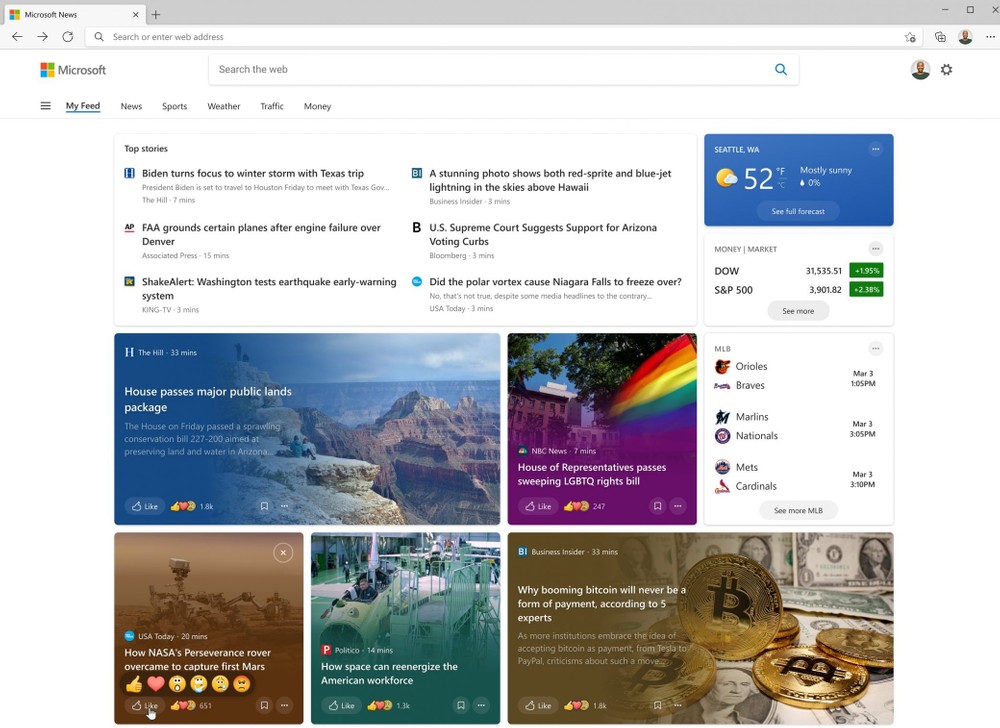Bookmark the public lands package story
The height and width of the screenshot is (728, 1000).
coord(264,506)
